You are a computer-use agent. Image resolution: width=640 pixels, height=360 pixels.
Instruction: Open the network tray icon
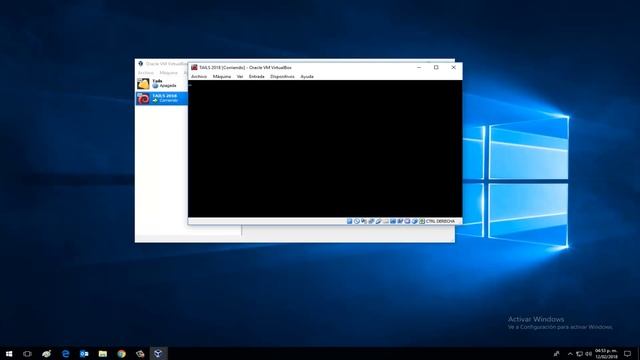click(x=579, y=353)
